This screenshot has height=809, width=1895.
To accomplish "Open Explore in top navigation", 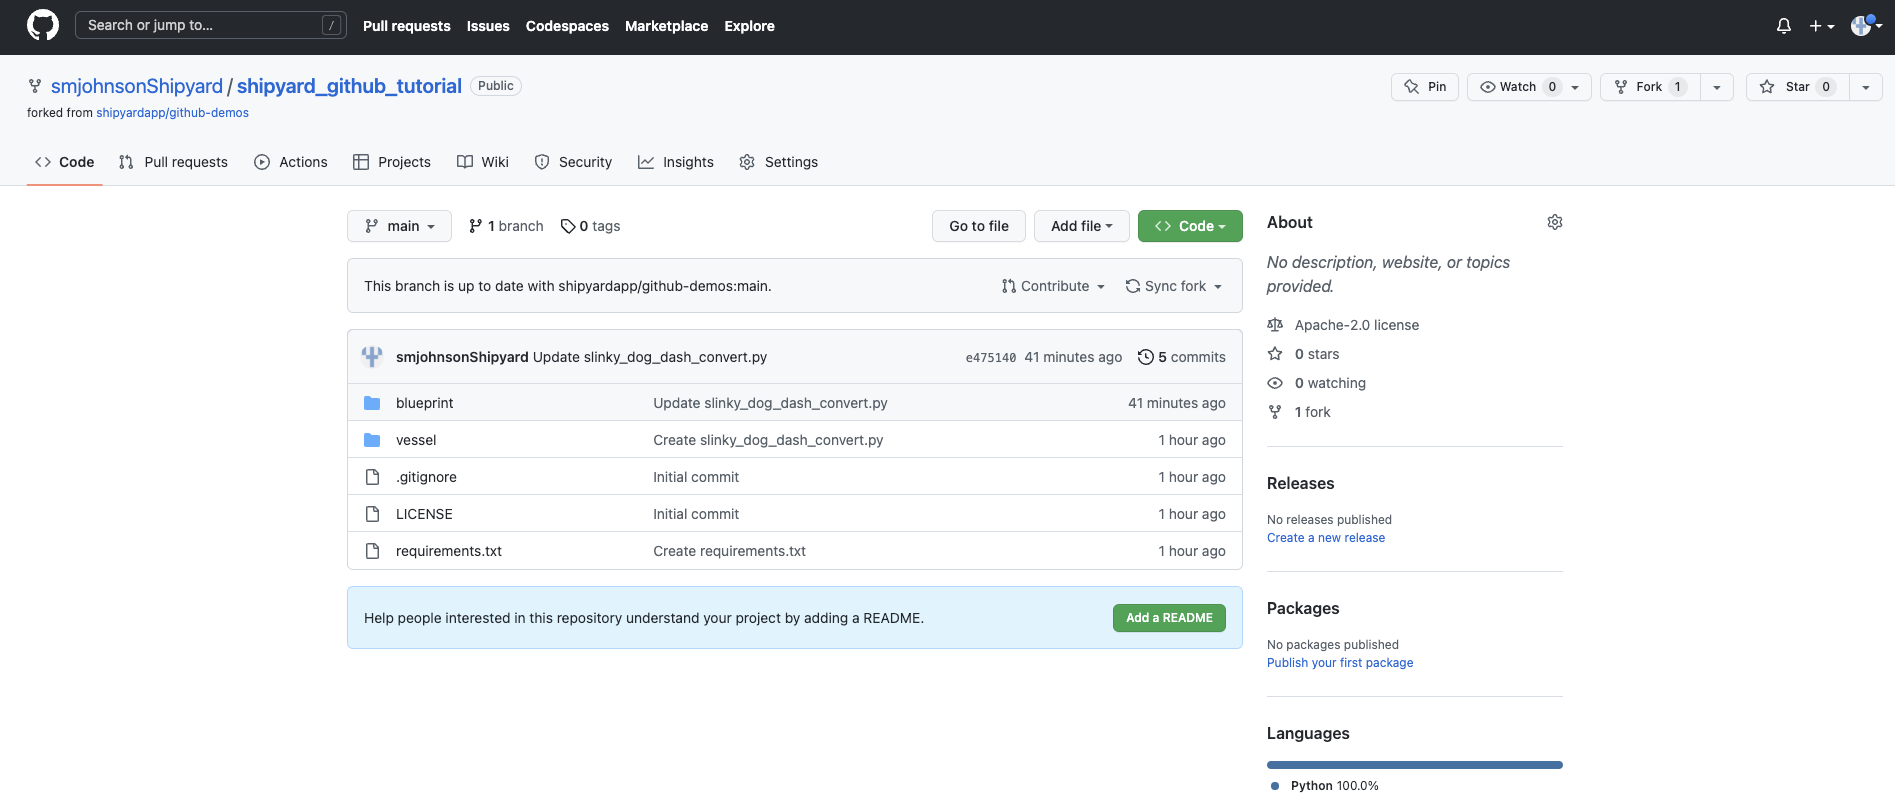I will [750, 26].
